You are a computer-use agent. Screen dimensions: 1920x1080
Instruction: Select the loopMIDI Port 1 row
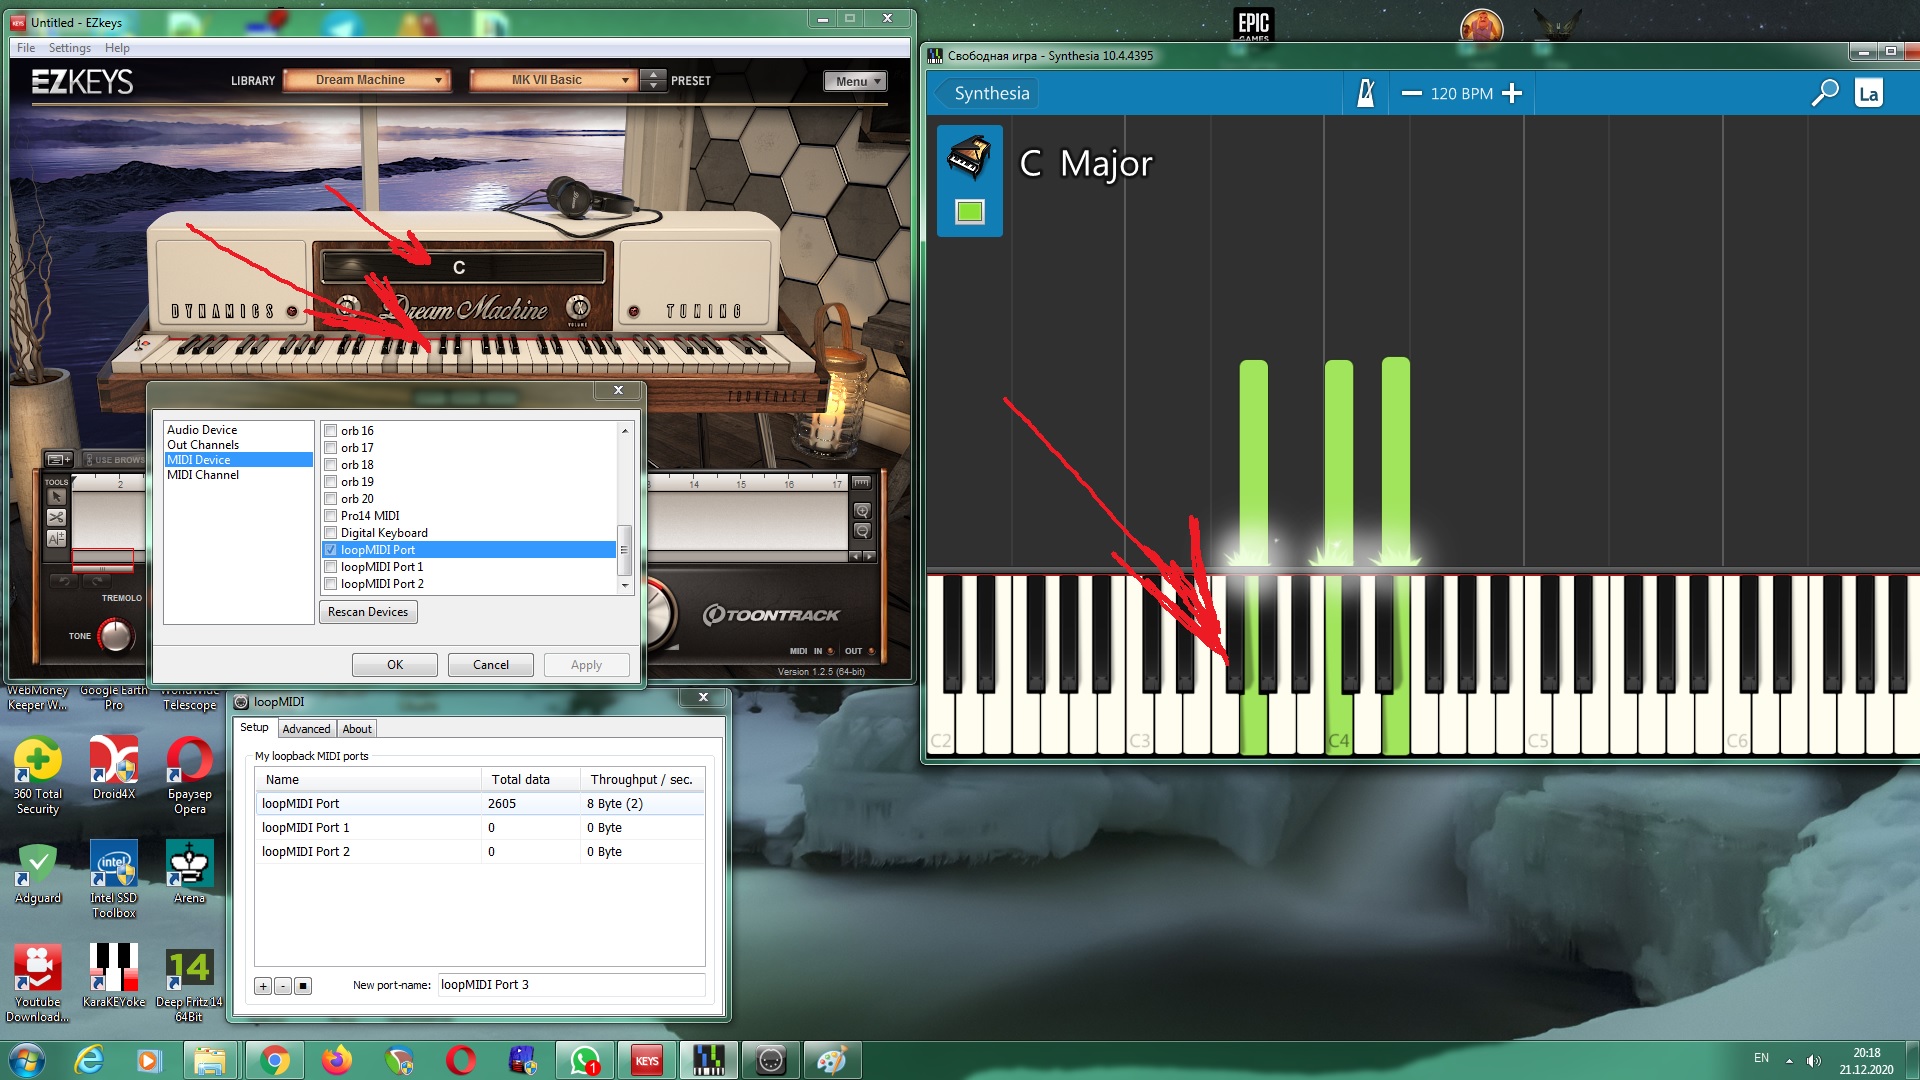[x=480, y=828]
